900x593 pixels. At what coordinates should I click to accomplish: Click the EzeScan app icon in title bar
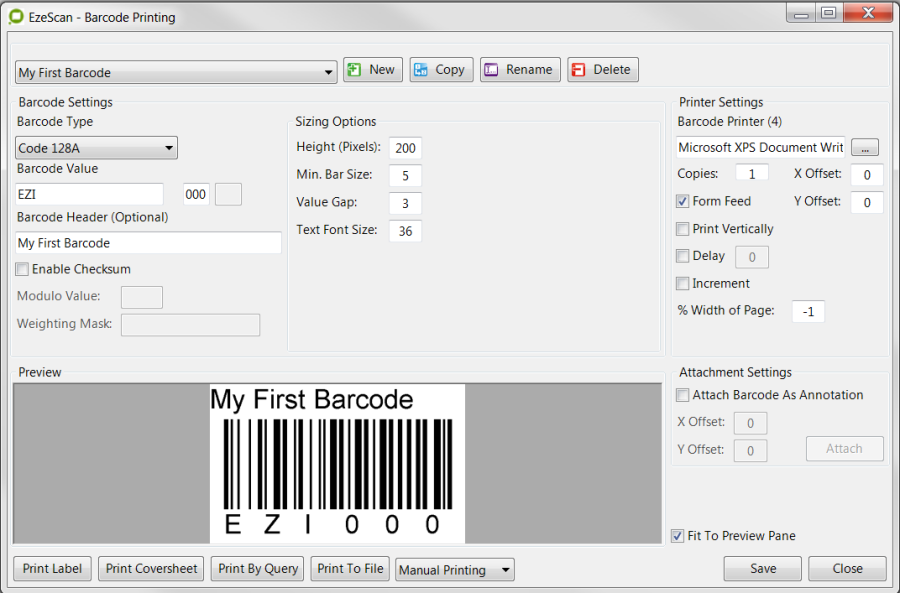[16, 17]
